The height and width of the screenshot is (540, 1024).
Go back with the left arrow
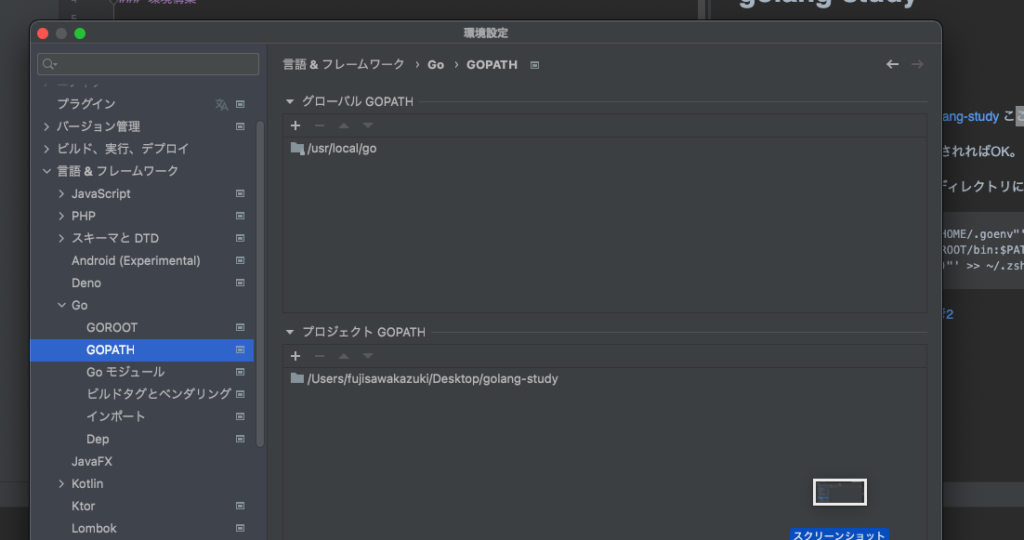[892, 64]
